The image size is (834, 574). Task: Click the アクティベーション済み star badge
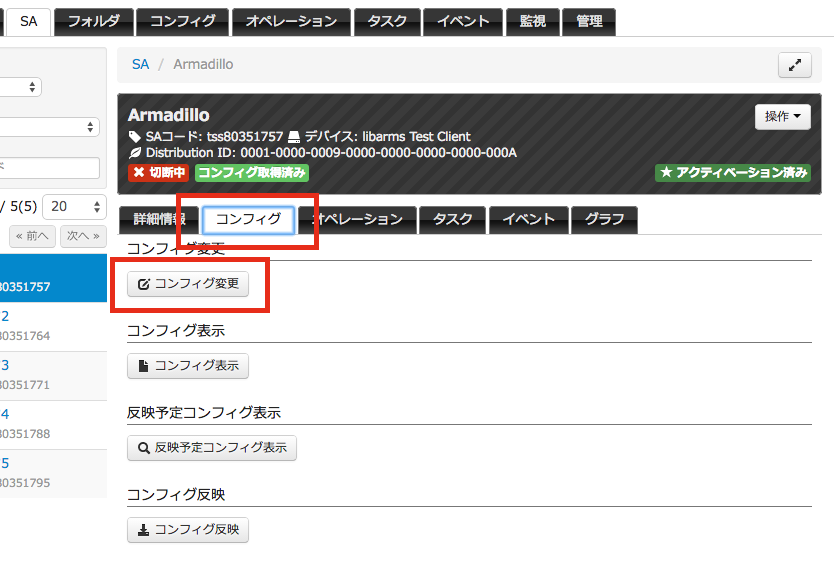pos(733,172)
